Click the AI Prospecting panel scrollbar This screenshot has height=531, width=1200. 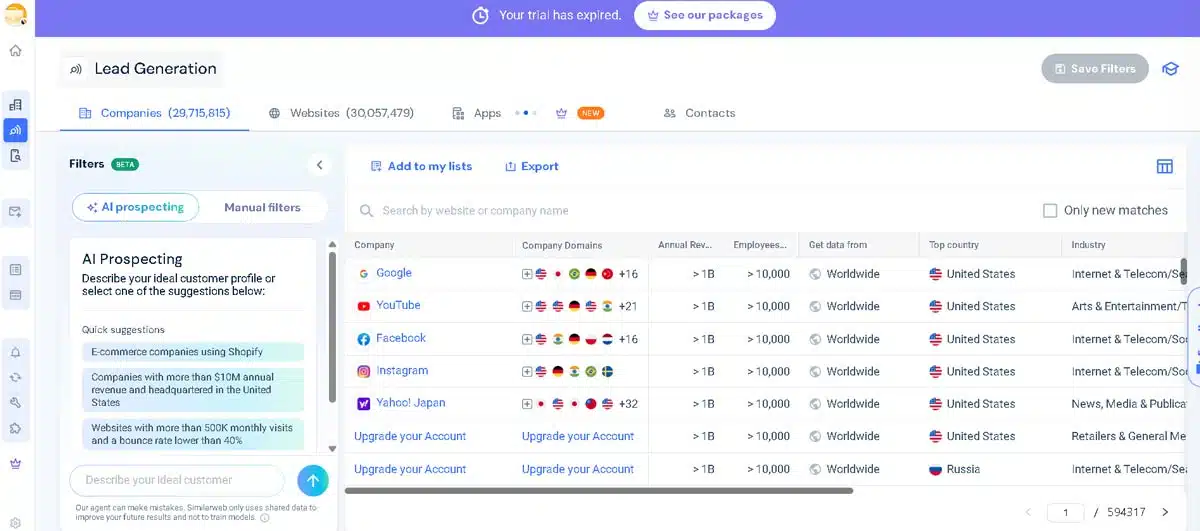tap(332, 327)
